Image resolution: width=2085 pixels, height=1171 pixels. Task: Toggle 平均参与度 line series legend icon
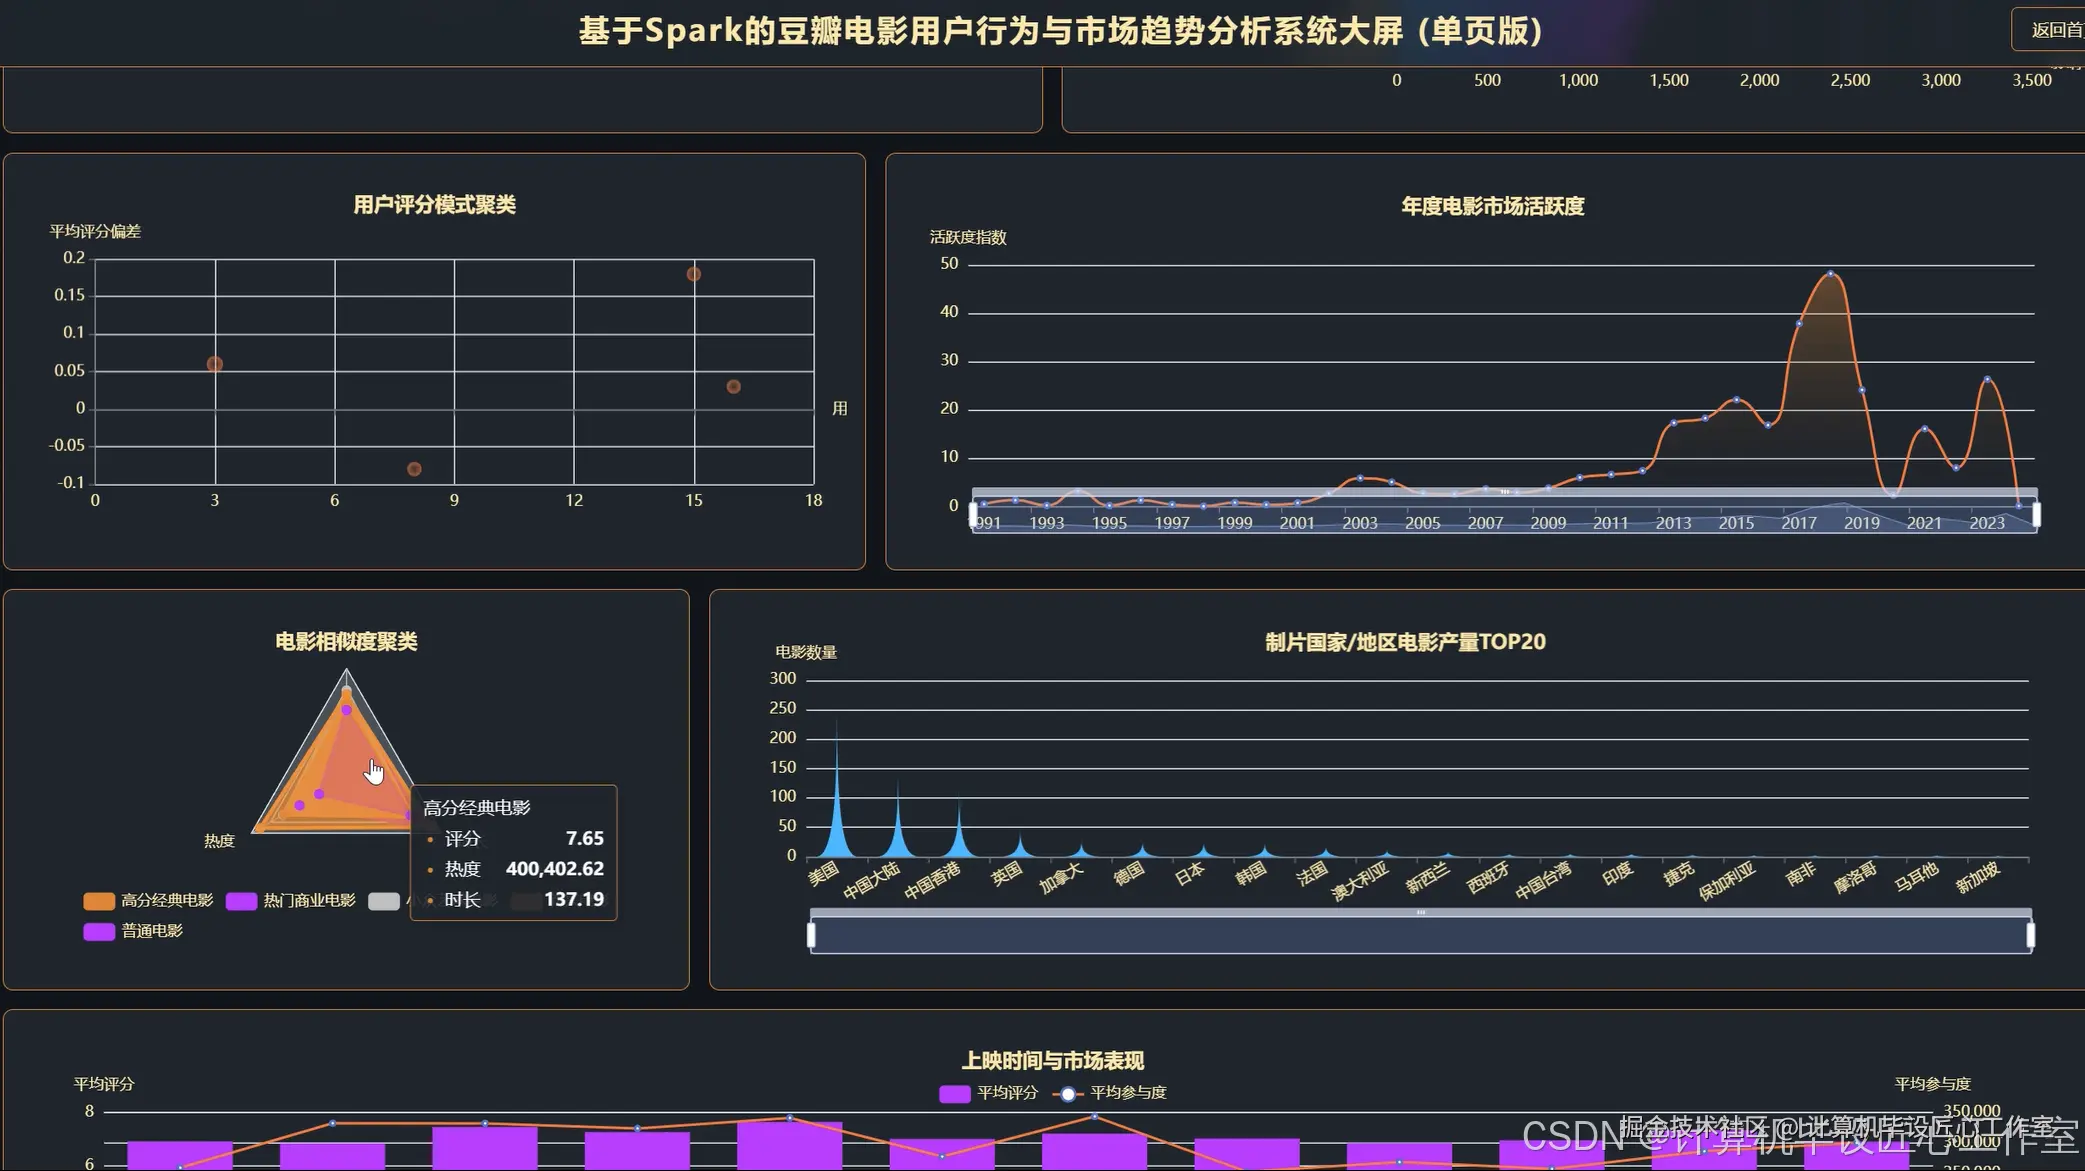pos(1068,1093)
